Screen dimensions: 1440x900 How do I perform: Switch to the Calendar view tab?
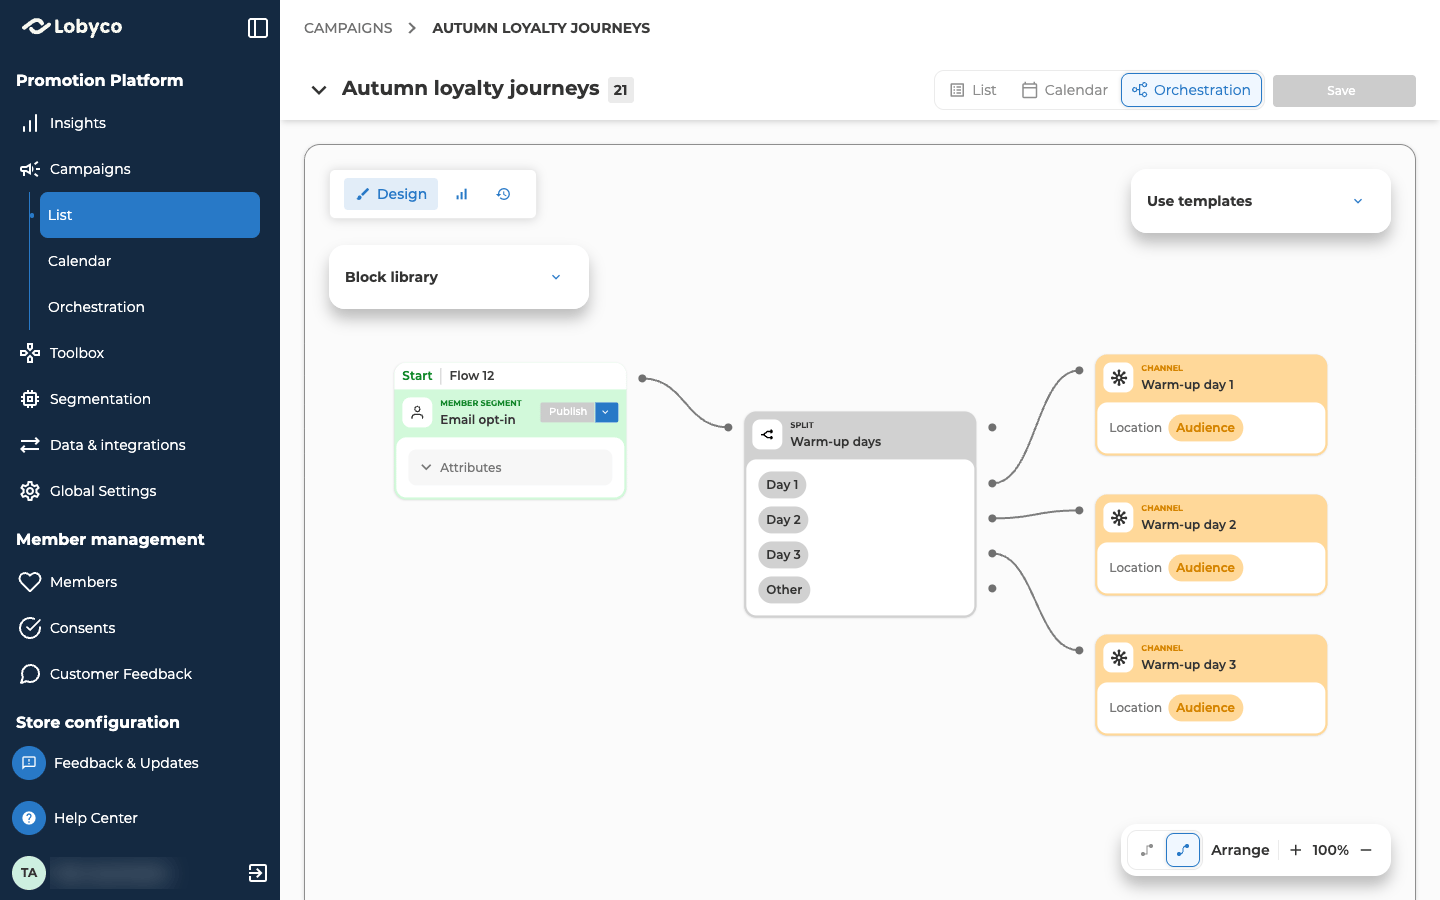[x=1065, y=90]
